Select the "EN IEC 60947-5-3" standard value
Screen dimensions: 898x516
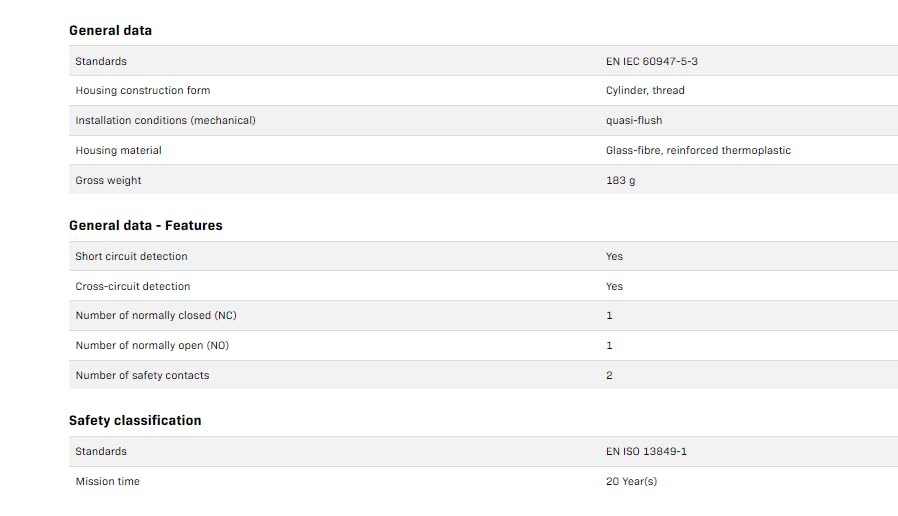click(651, 61)
